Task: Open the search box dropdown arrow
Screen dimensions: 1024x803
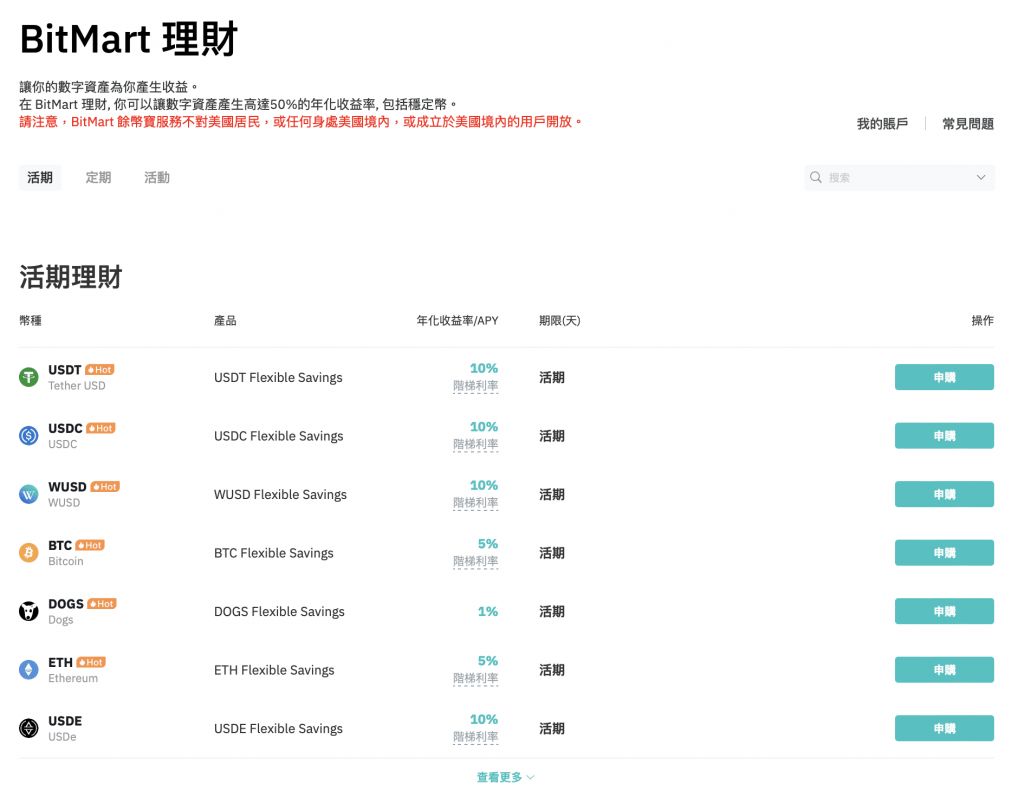Action: (x=980, y=178)
